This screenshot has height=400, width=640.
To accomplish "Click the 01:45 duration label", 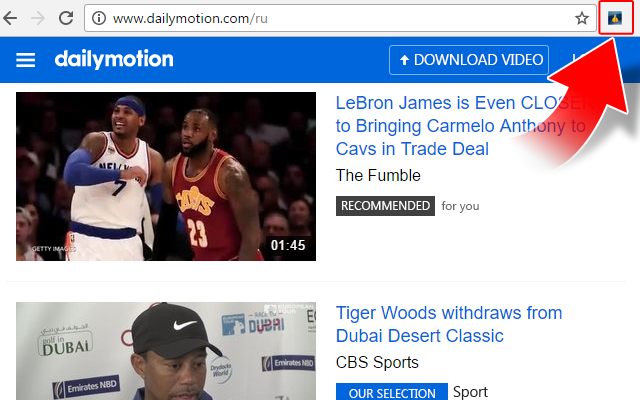I will coord(288,245).
